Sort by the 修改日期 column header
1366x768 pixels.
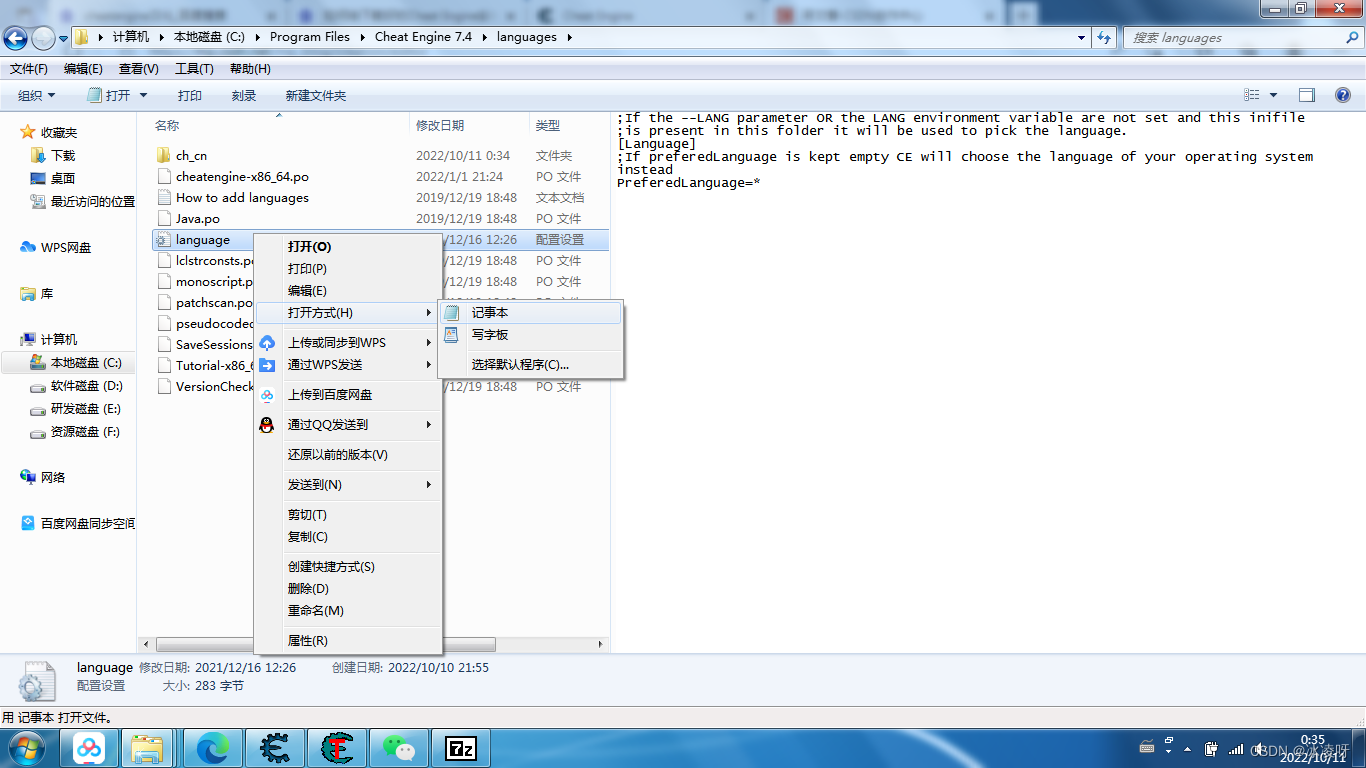[x=440, y=126]
